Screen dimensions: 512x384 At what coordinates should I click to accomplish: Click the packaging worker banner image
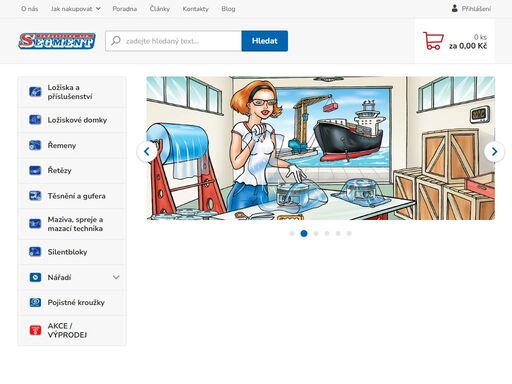click(321, 148)
